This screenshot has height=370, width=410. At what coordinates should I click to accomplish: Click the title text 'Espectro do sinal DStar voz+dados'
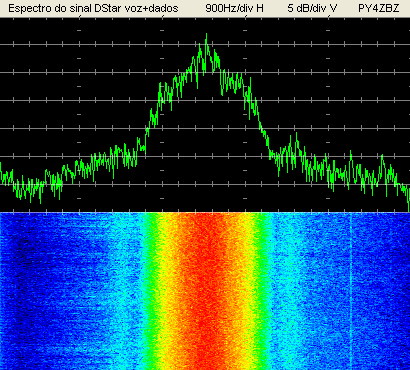[x=93, y=8]
